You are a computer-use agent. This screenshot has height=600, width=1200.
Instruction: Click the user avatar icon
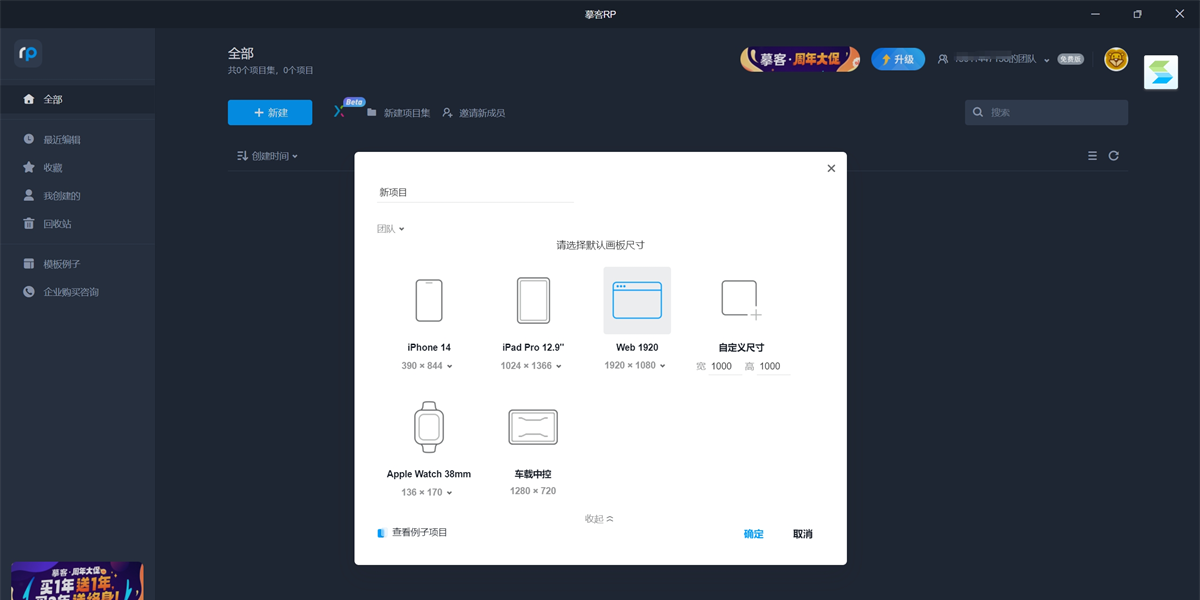pyautogui.click(x=1116, y=60)
